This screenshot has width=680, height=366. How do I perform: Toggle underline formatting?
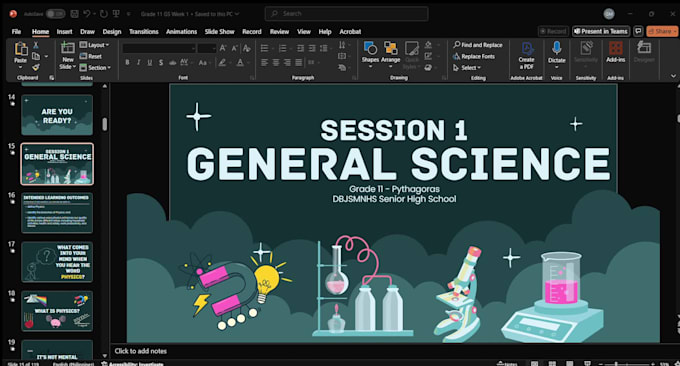tap(150, 62)
